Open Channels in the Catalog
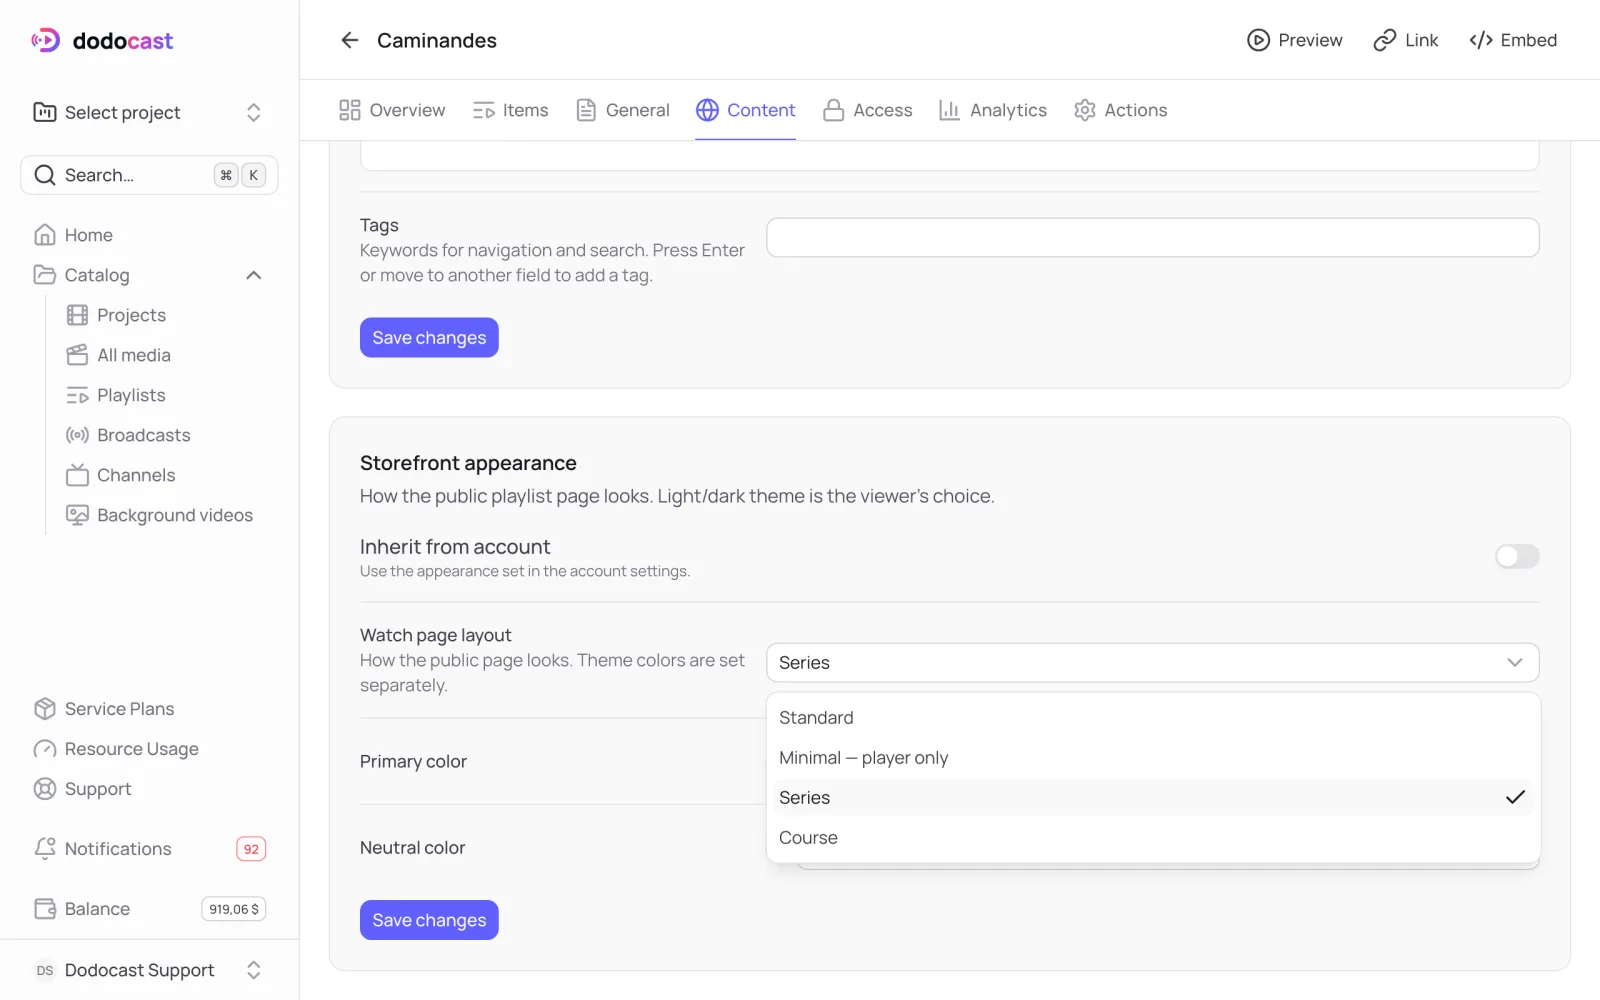 point(120,475)
